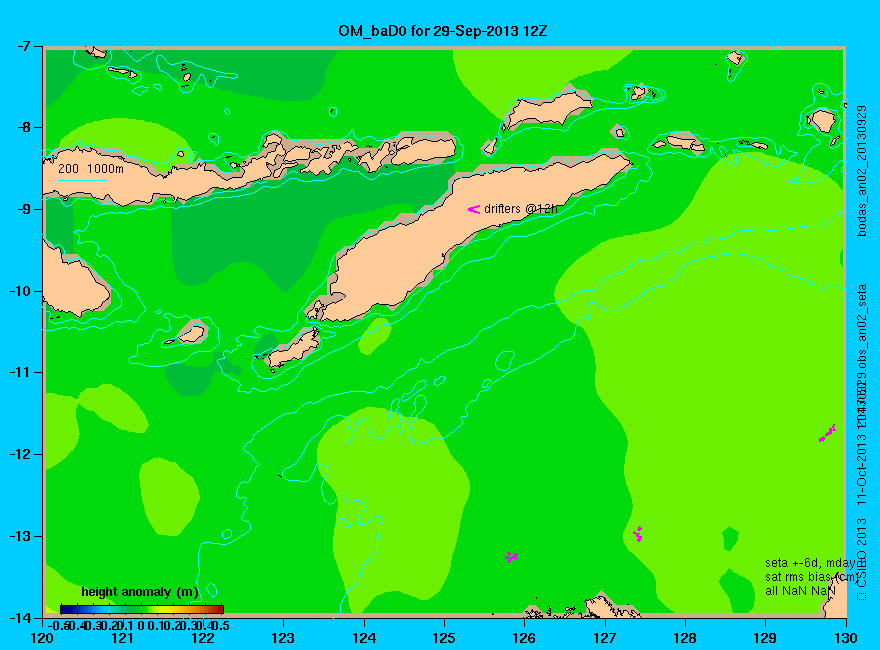Click latitude tick label "-13"
Screen dimensions: 880x650
(x=20, y=536)
